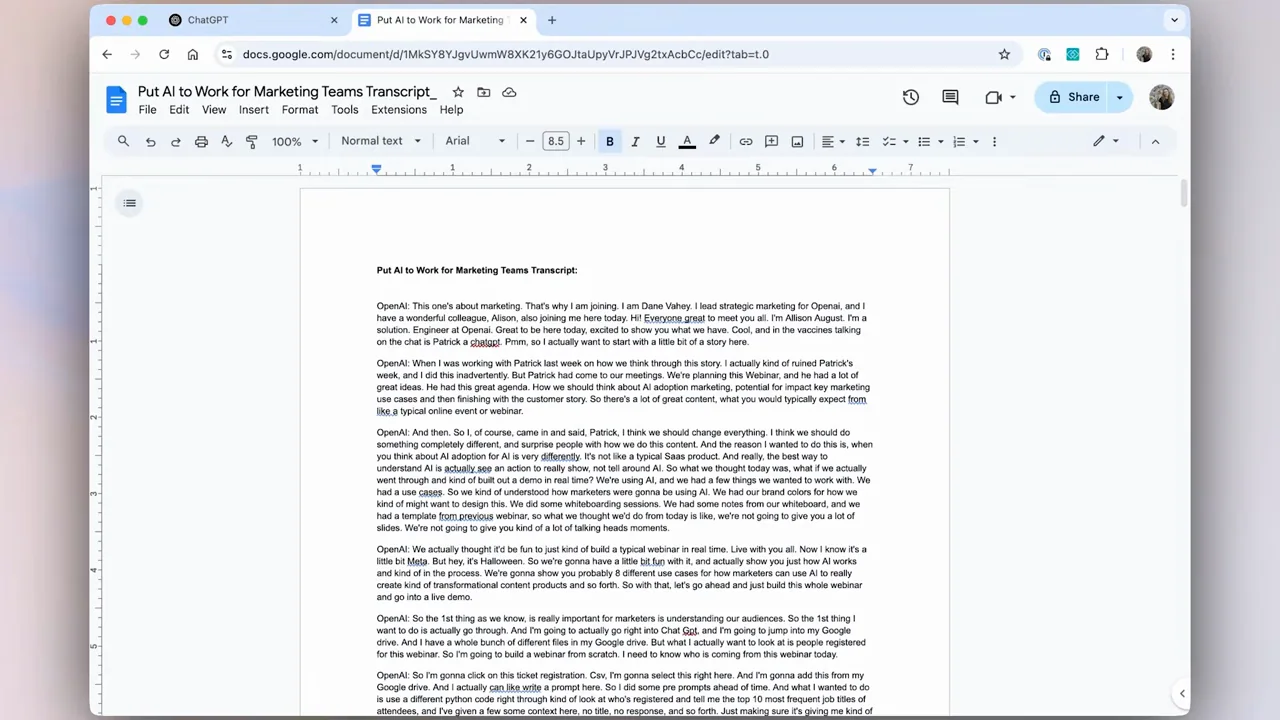
Task: Increase the font size
Action: coord(581,142)
